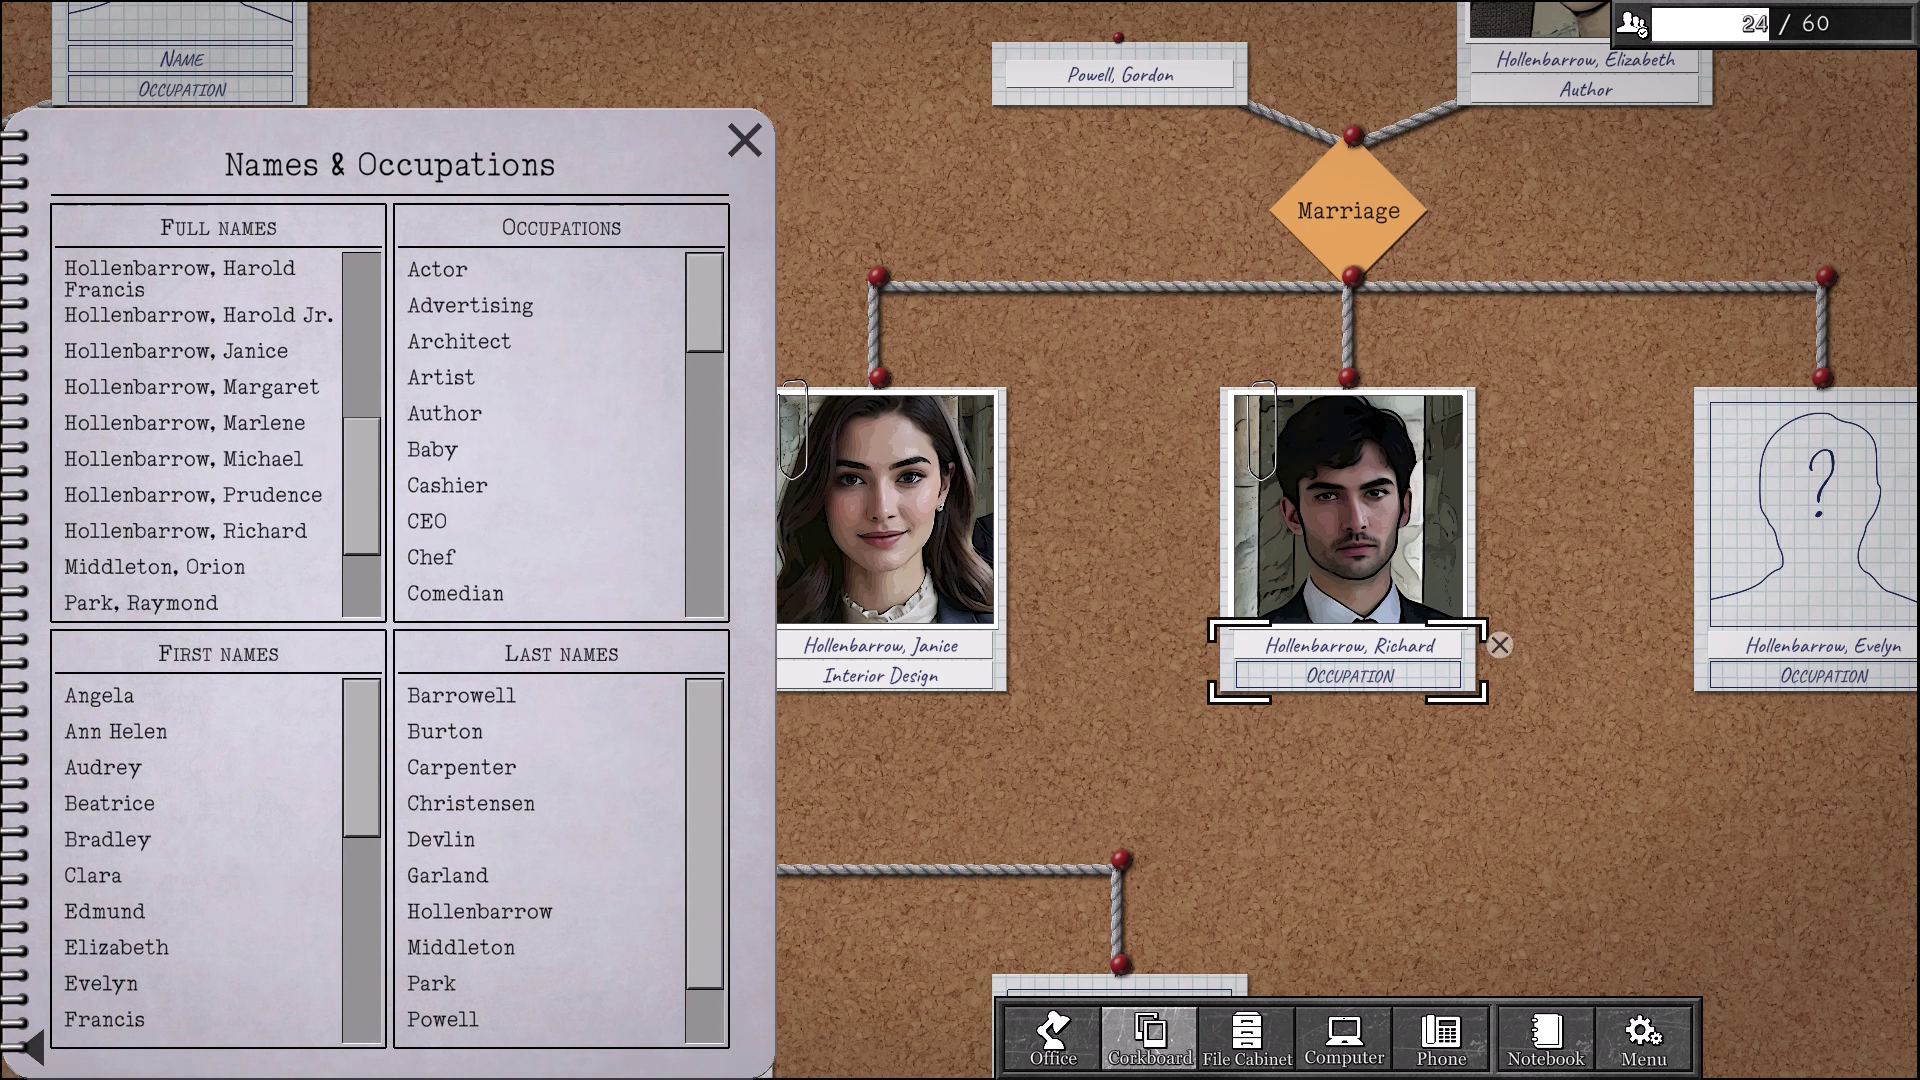Open the Menu gear icon
The width and height of the screenshot is (1920, 1080).
pyautogui.click(x=1643, y=1038)
